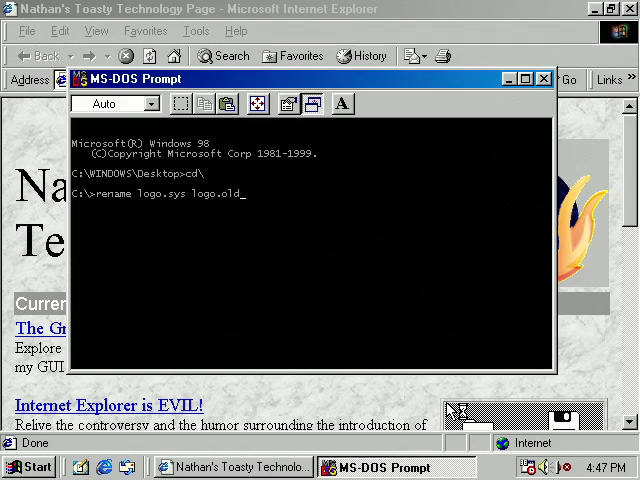Click the Internet zone indicator in status bar
The width and height of the screenshot is (640, 480).
tap(564, 443)
